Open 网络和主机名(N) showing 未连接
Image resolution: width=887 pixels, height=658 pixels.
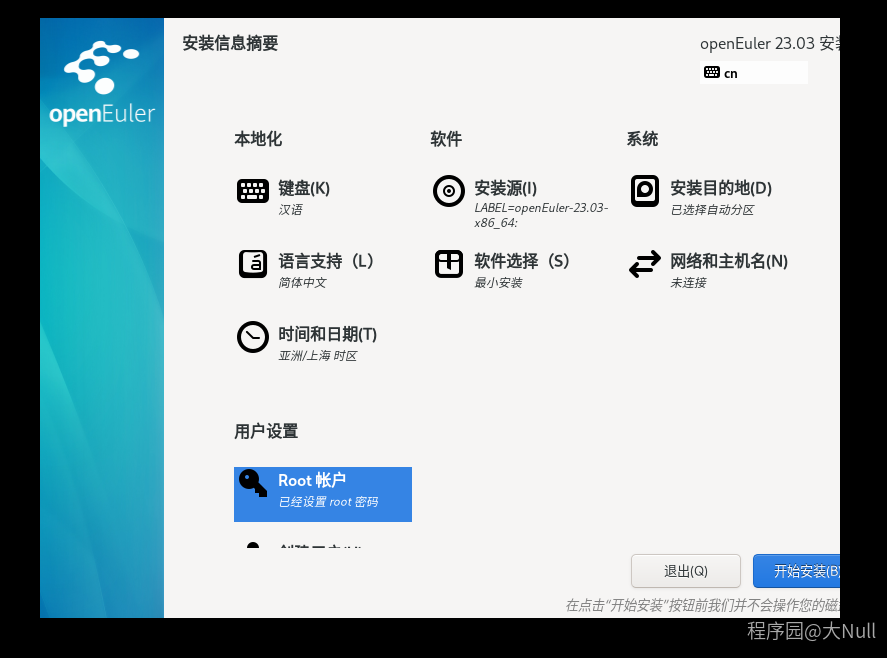pyautogui.click(x=728, y=261)
